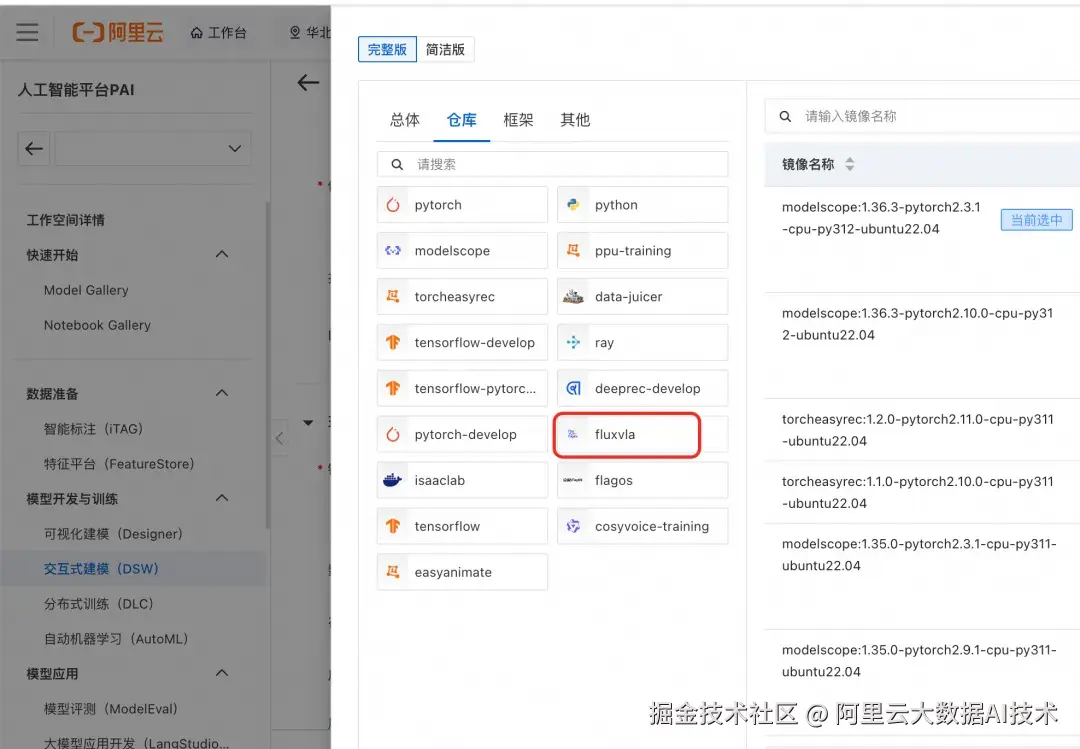
Task: Open the 总体 tab
Action: 405,120
